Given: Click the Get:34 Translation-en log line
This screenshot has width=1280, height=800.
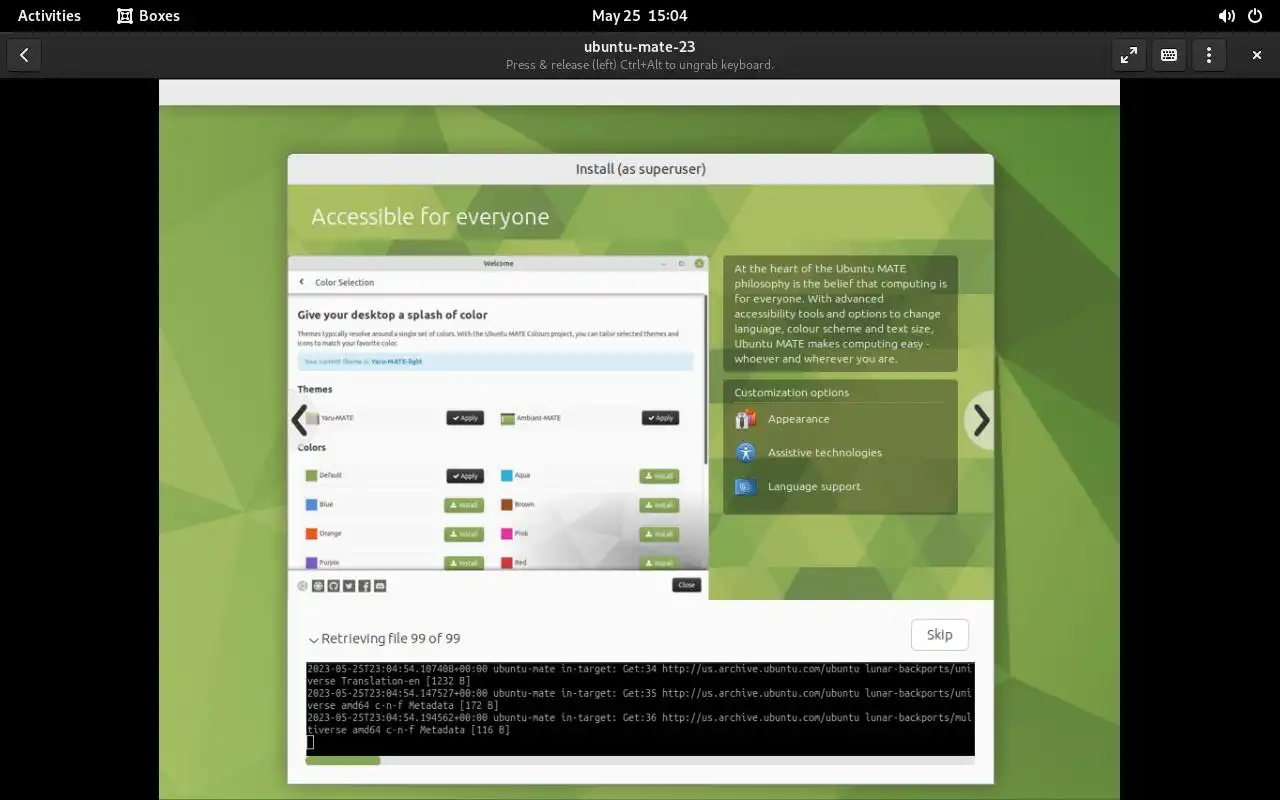Looking at the screenshot, I should tap(638, 675).
